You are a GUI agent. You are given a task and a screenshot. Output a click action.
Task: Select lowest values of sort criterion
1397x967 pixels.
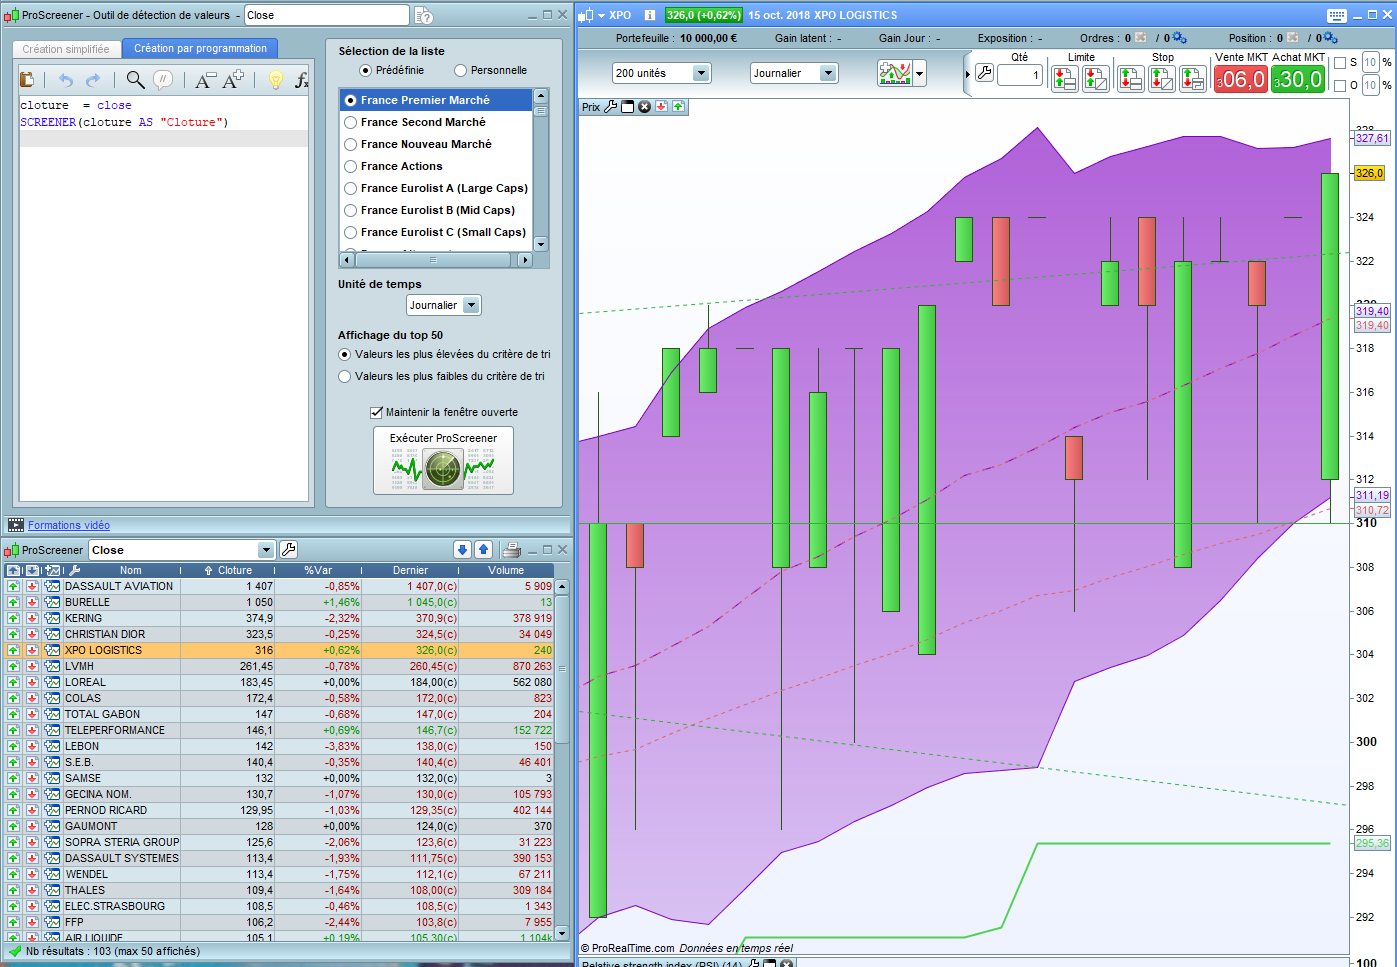click(345, 376)
